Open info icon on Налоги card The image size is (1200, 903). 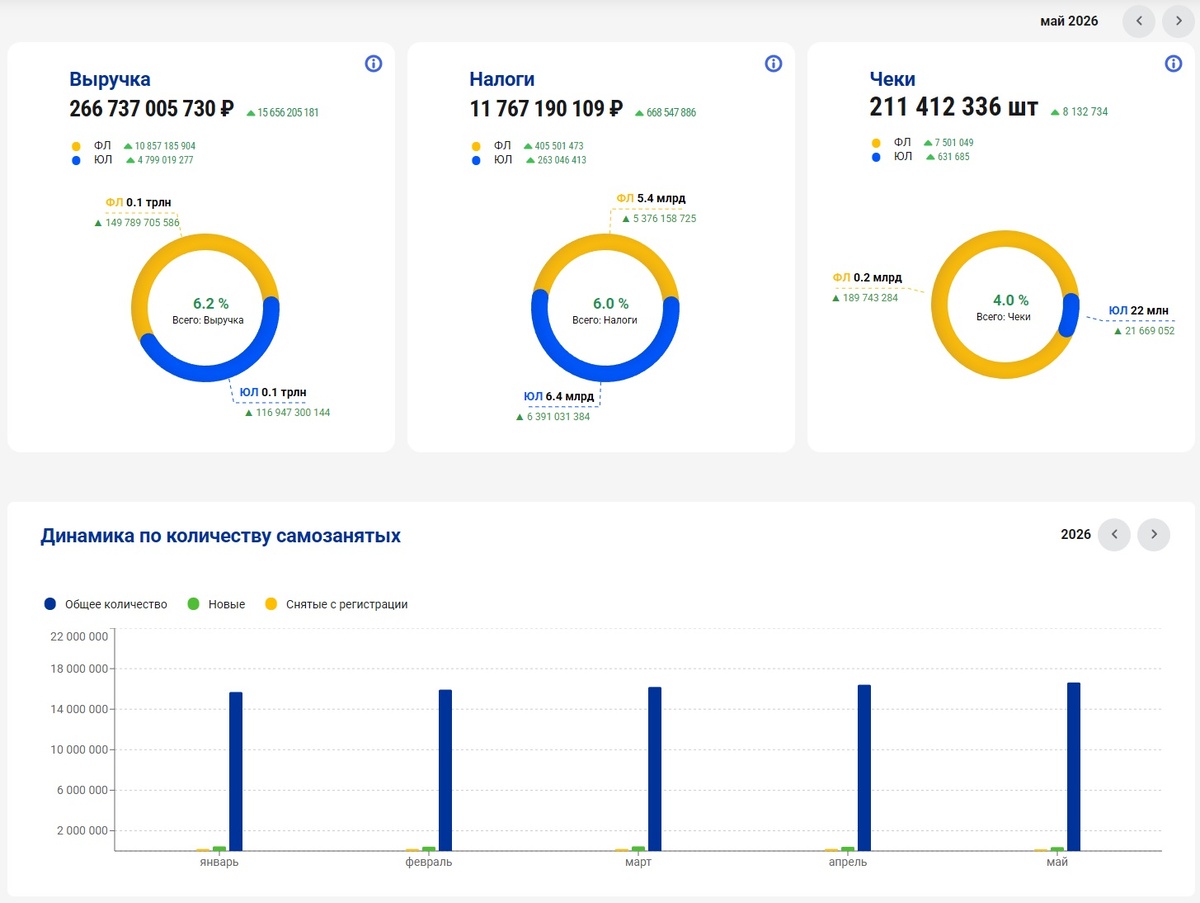[x=773, y=64]
